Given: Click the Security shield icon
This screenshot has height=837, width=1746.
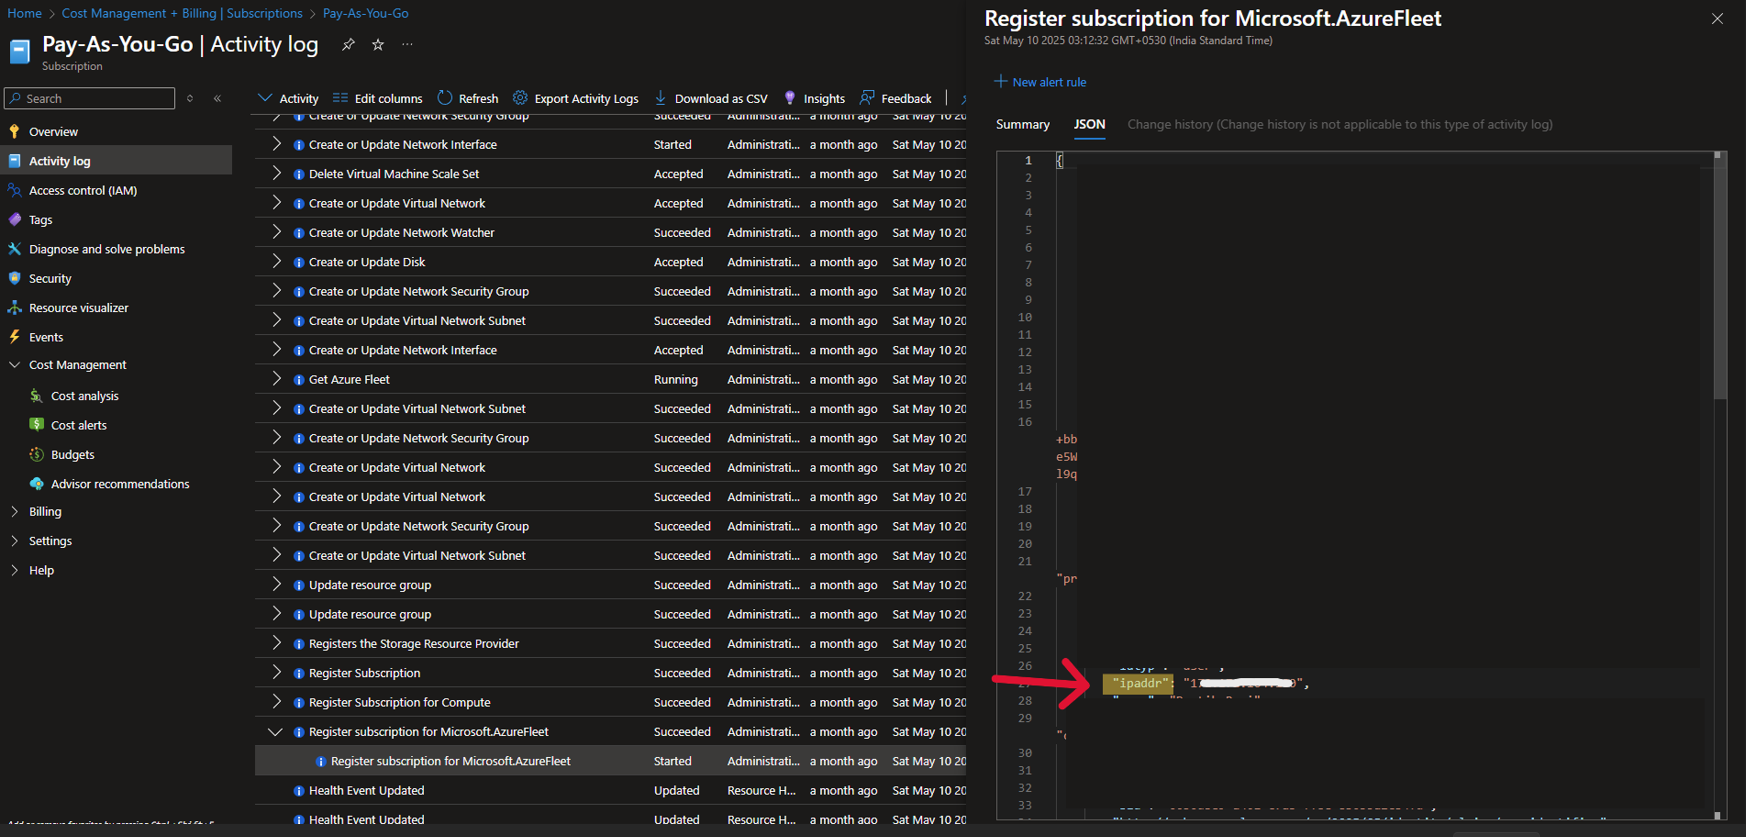Looking at the screenshot, I should 14,278.
